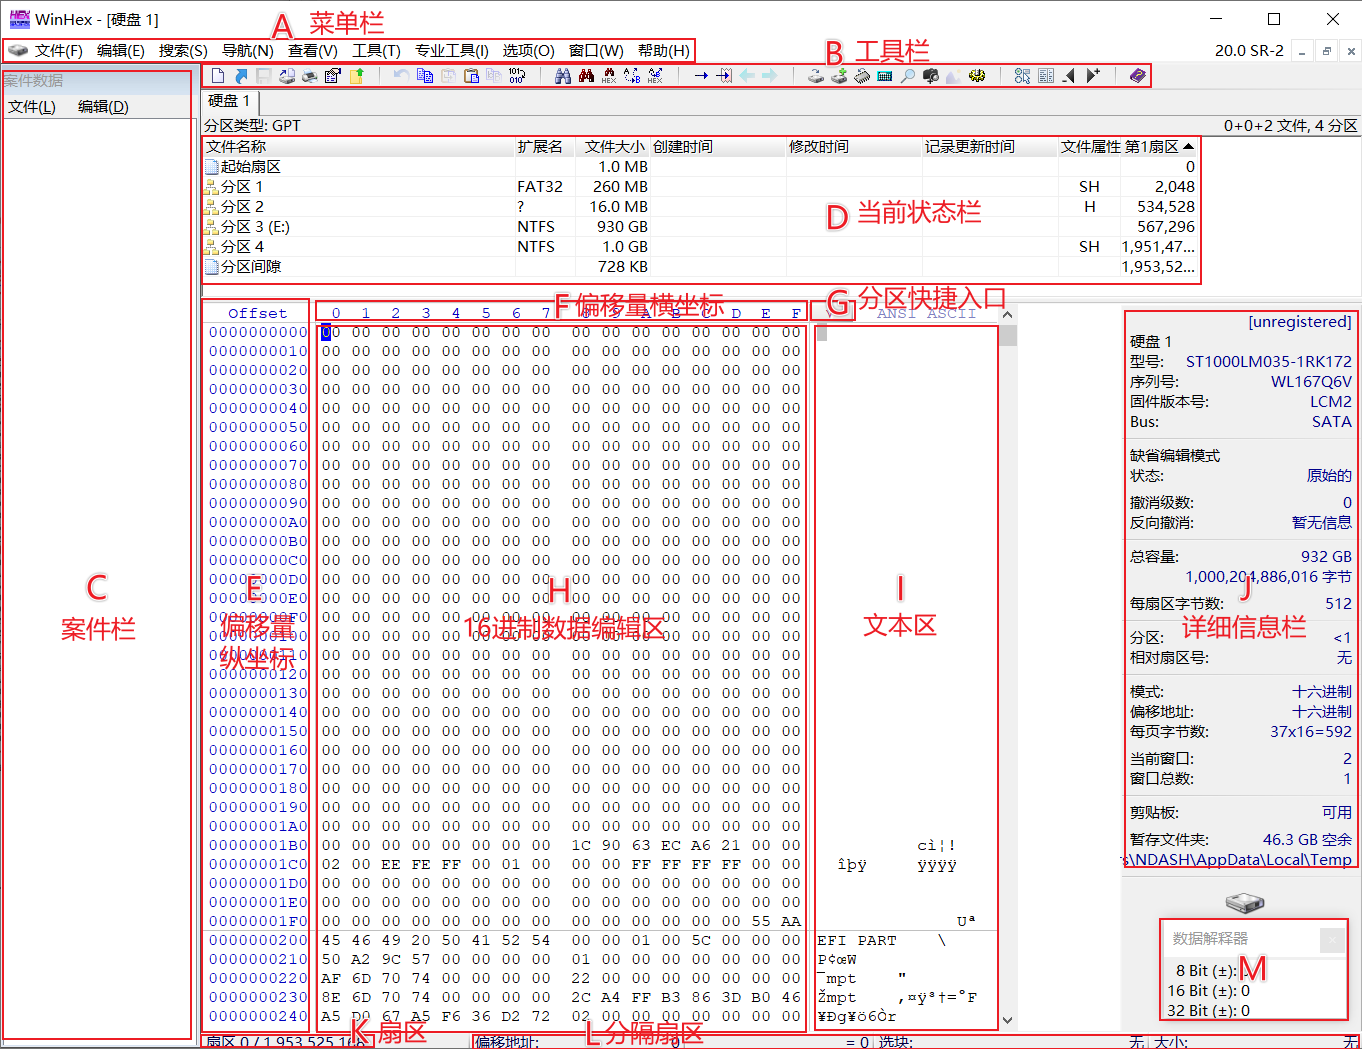Screen dimensions: 1362x1049
Task: Click the clipboard paste toolbar icon
Action: pyautogui.click(x=471, y=74)
